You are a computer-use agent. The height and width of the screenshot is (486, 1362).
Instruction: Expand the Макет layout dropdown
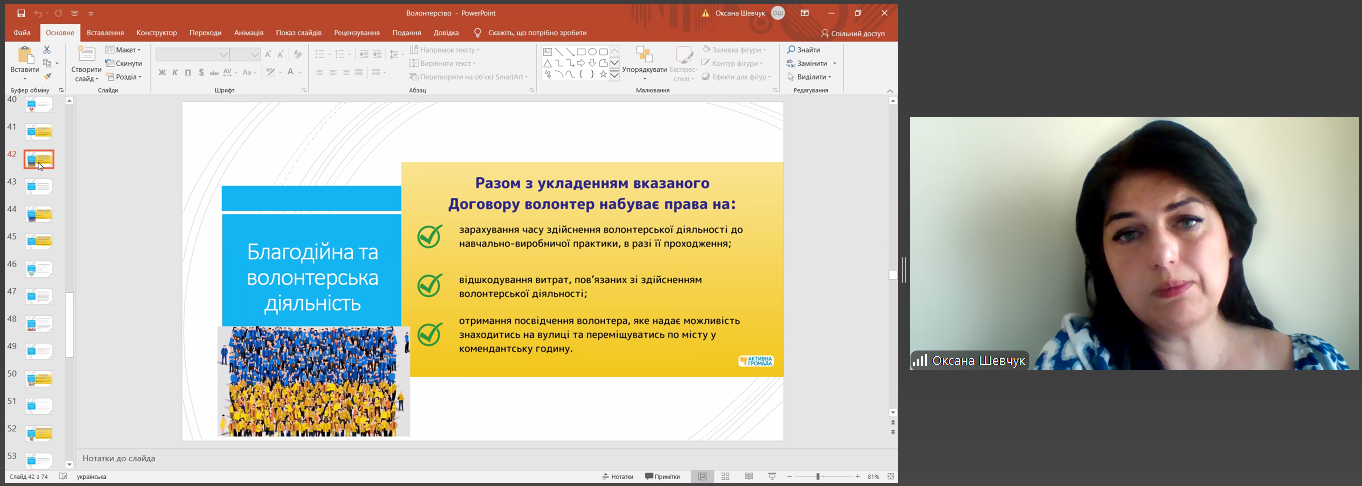pyautogui.click(x=123, y=50)
